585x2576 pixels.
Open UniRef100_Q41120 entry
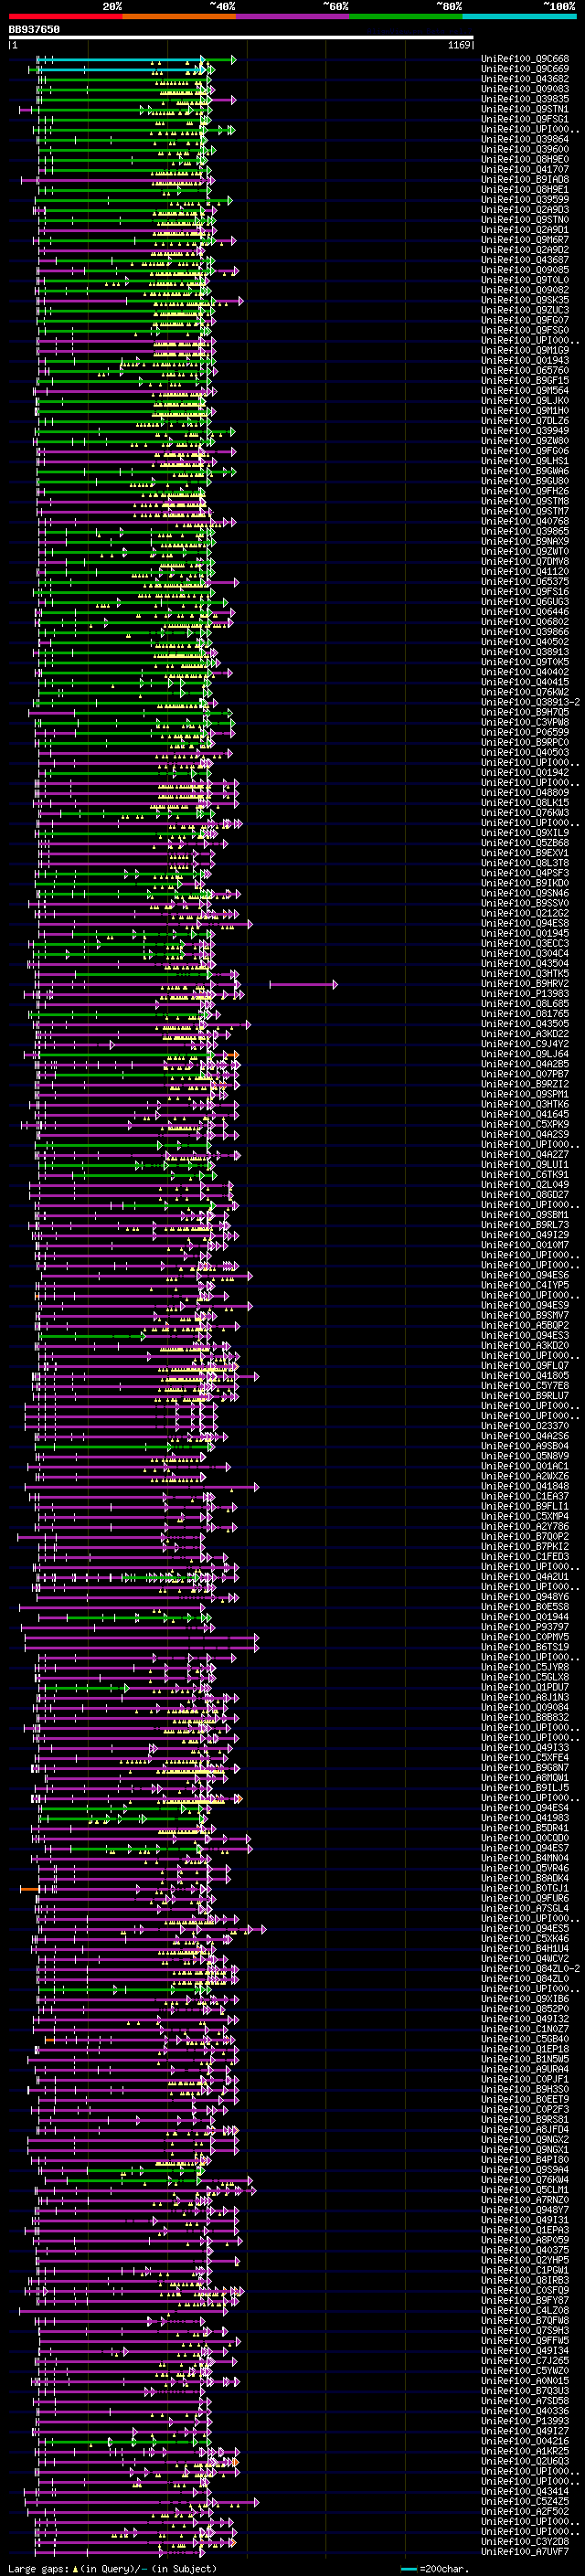tap(525, 572)
